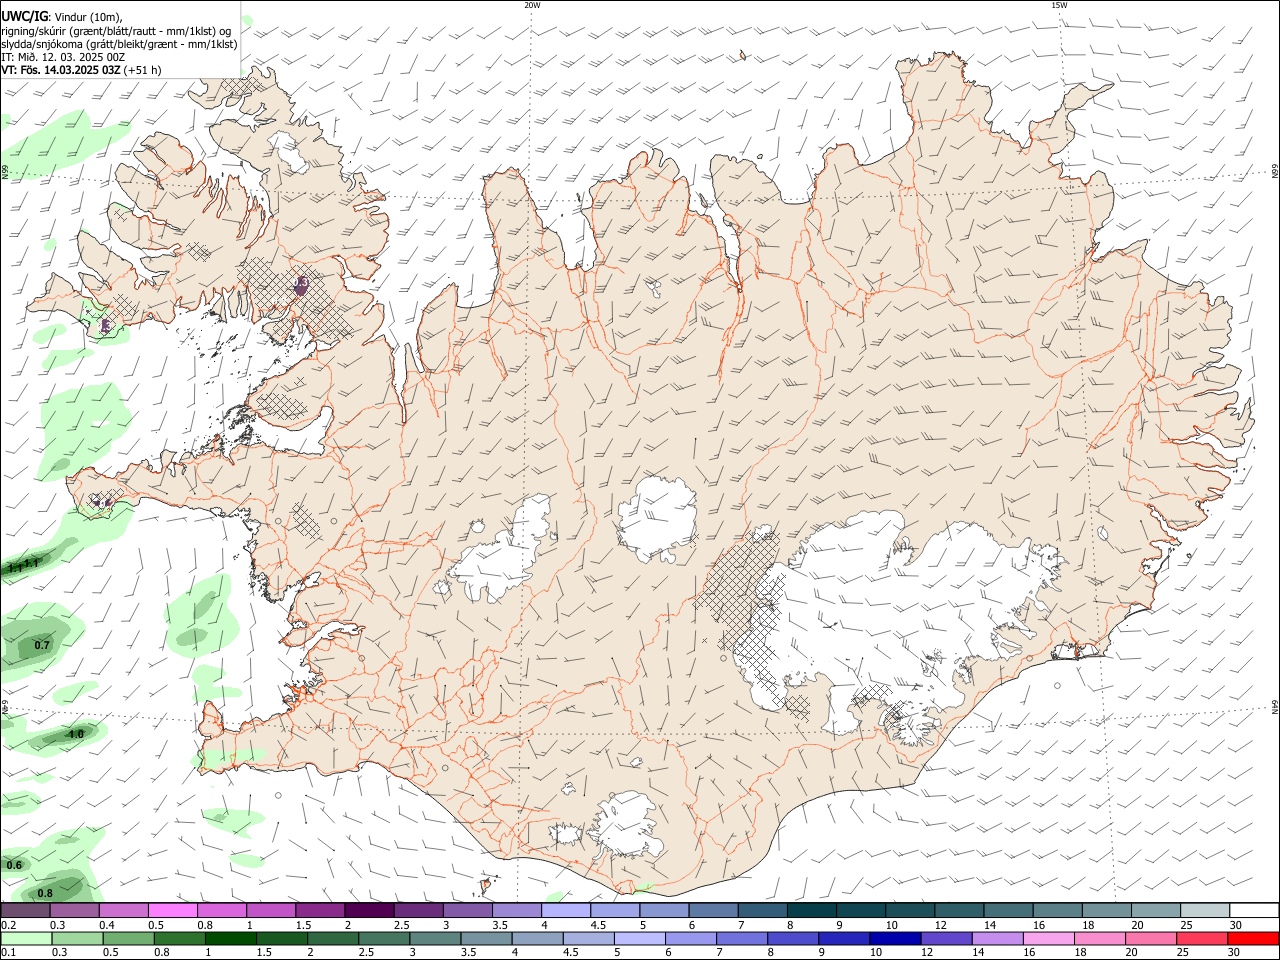Click the 'slydda/snjókoma' legend description line
The image size is (1280, 960).
pyautogui.click(x=119, y=44)
